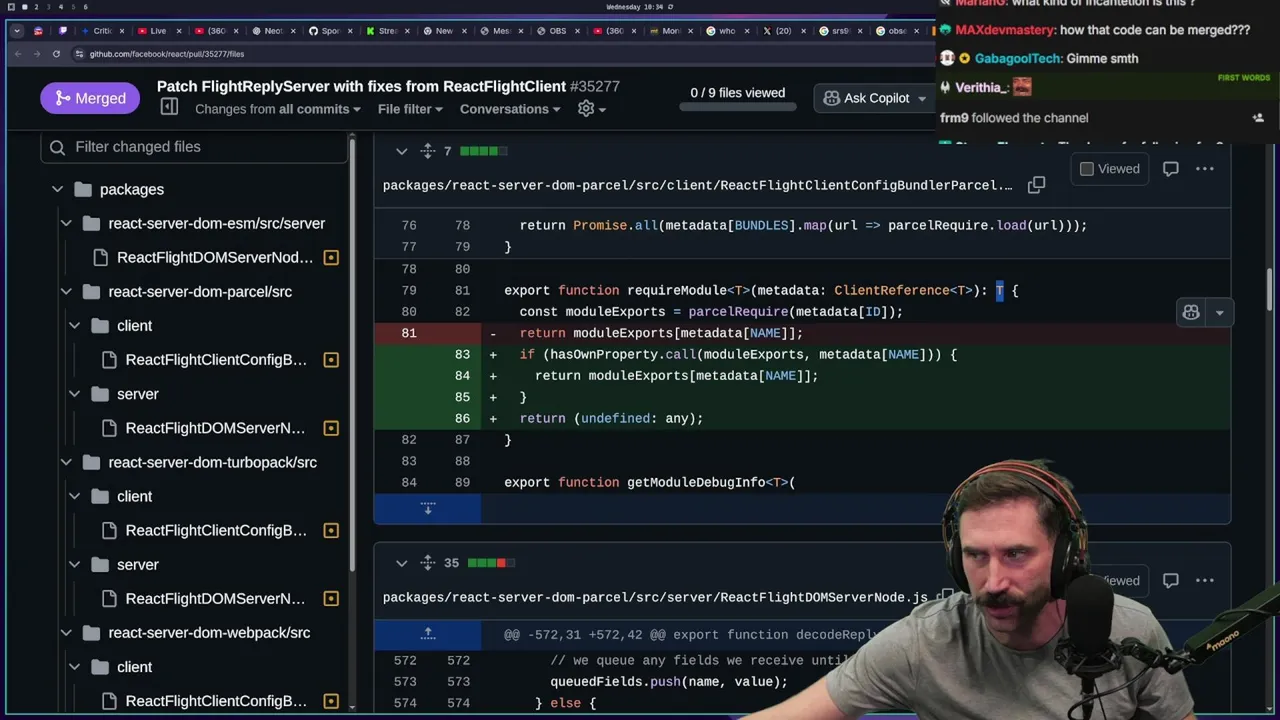Select esm ReactFlightDOMServerNod file in tree
Image resolution: width=1280 pixels, height=720 pixels.
tap(215, 258)
